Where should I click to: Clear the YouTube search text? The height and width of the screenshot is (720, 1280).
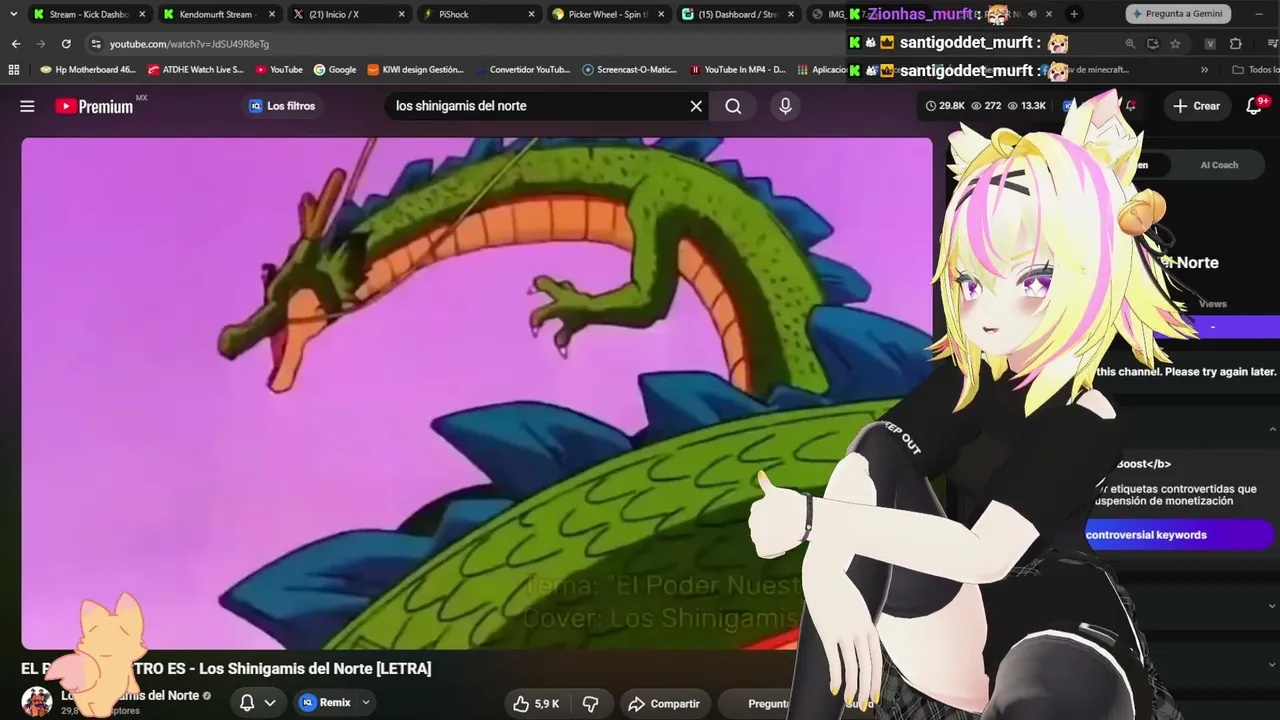(x=696, y=106)
